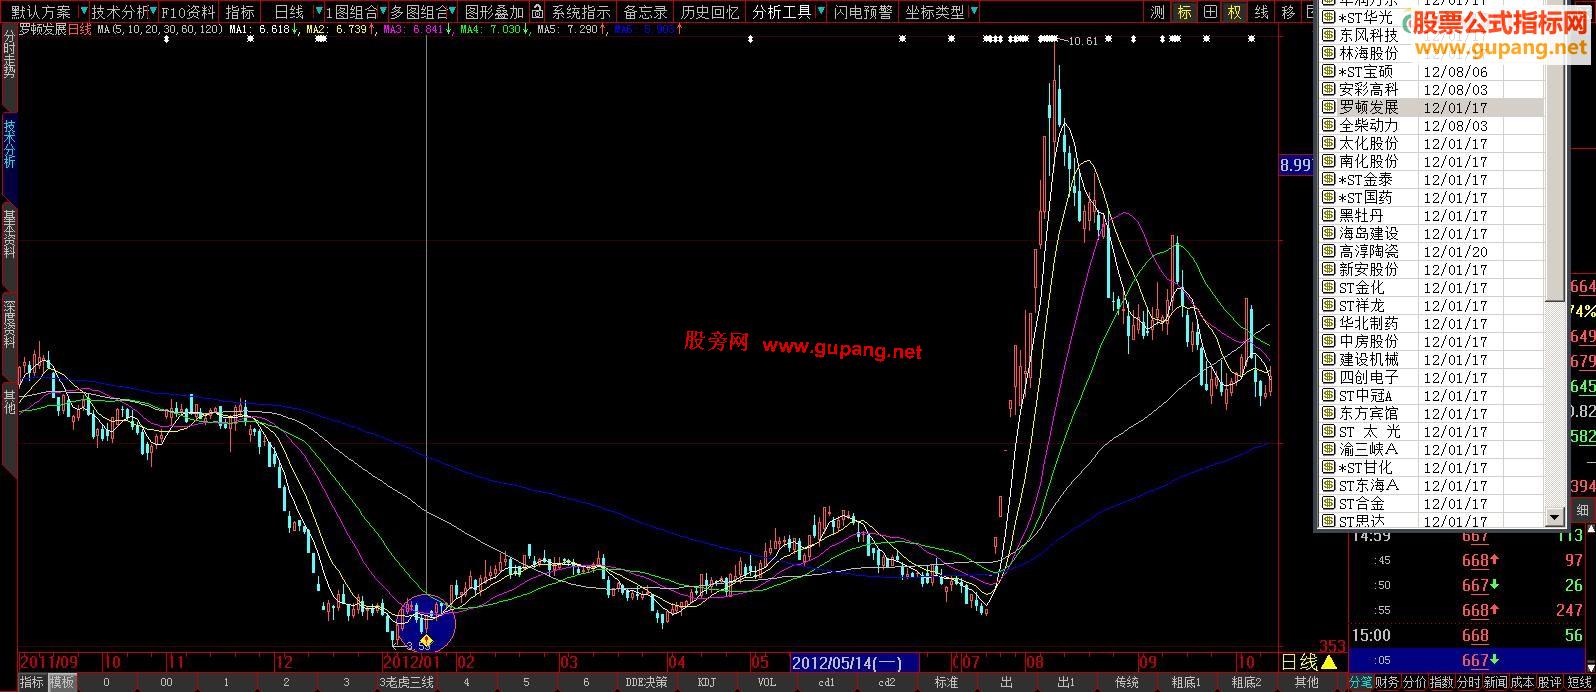This screenshot has width=1596, height=692.
Task: Click the stock icon beside 渝三峡A
Action: tap(1328, 449)
